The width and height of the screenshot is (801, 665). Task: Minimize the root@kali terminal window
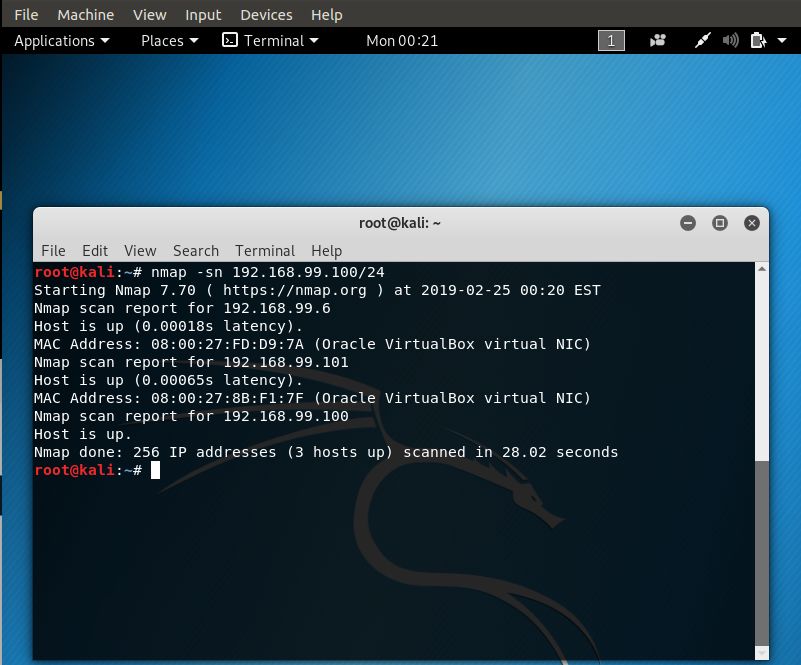coord(688,223)
